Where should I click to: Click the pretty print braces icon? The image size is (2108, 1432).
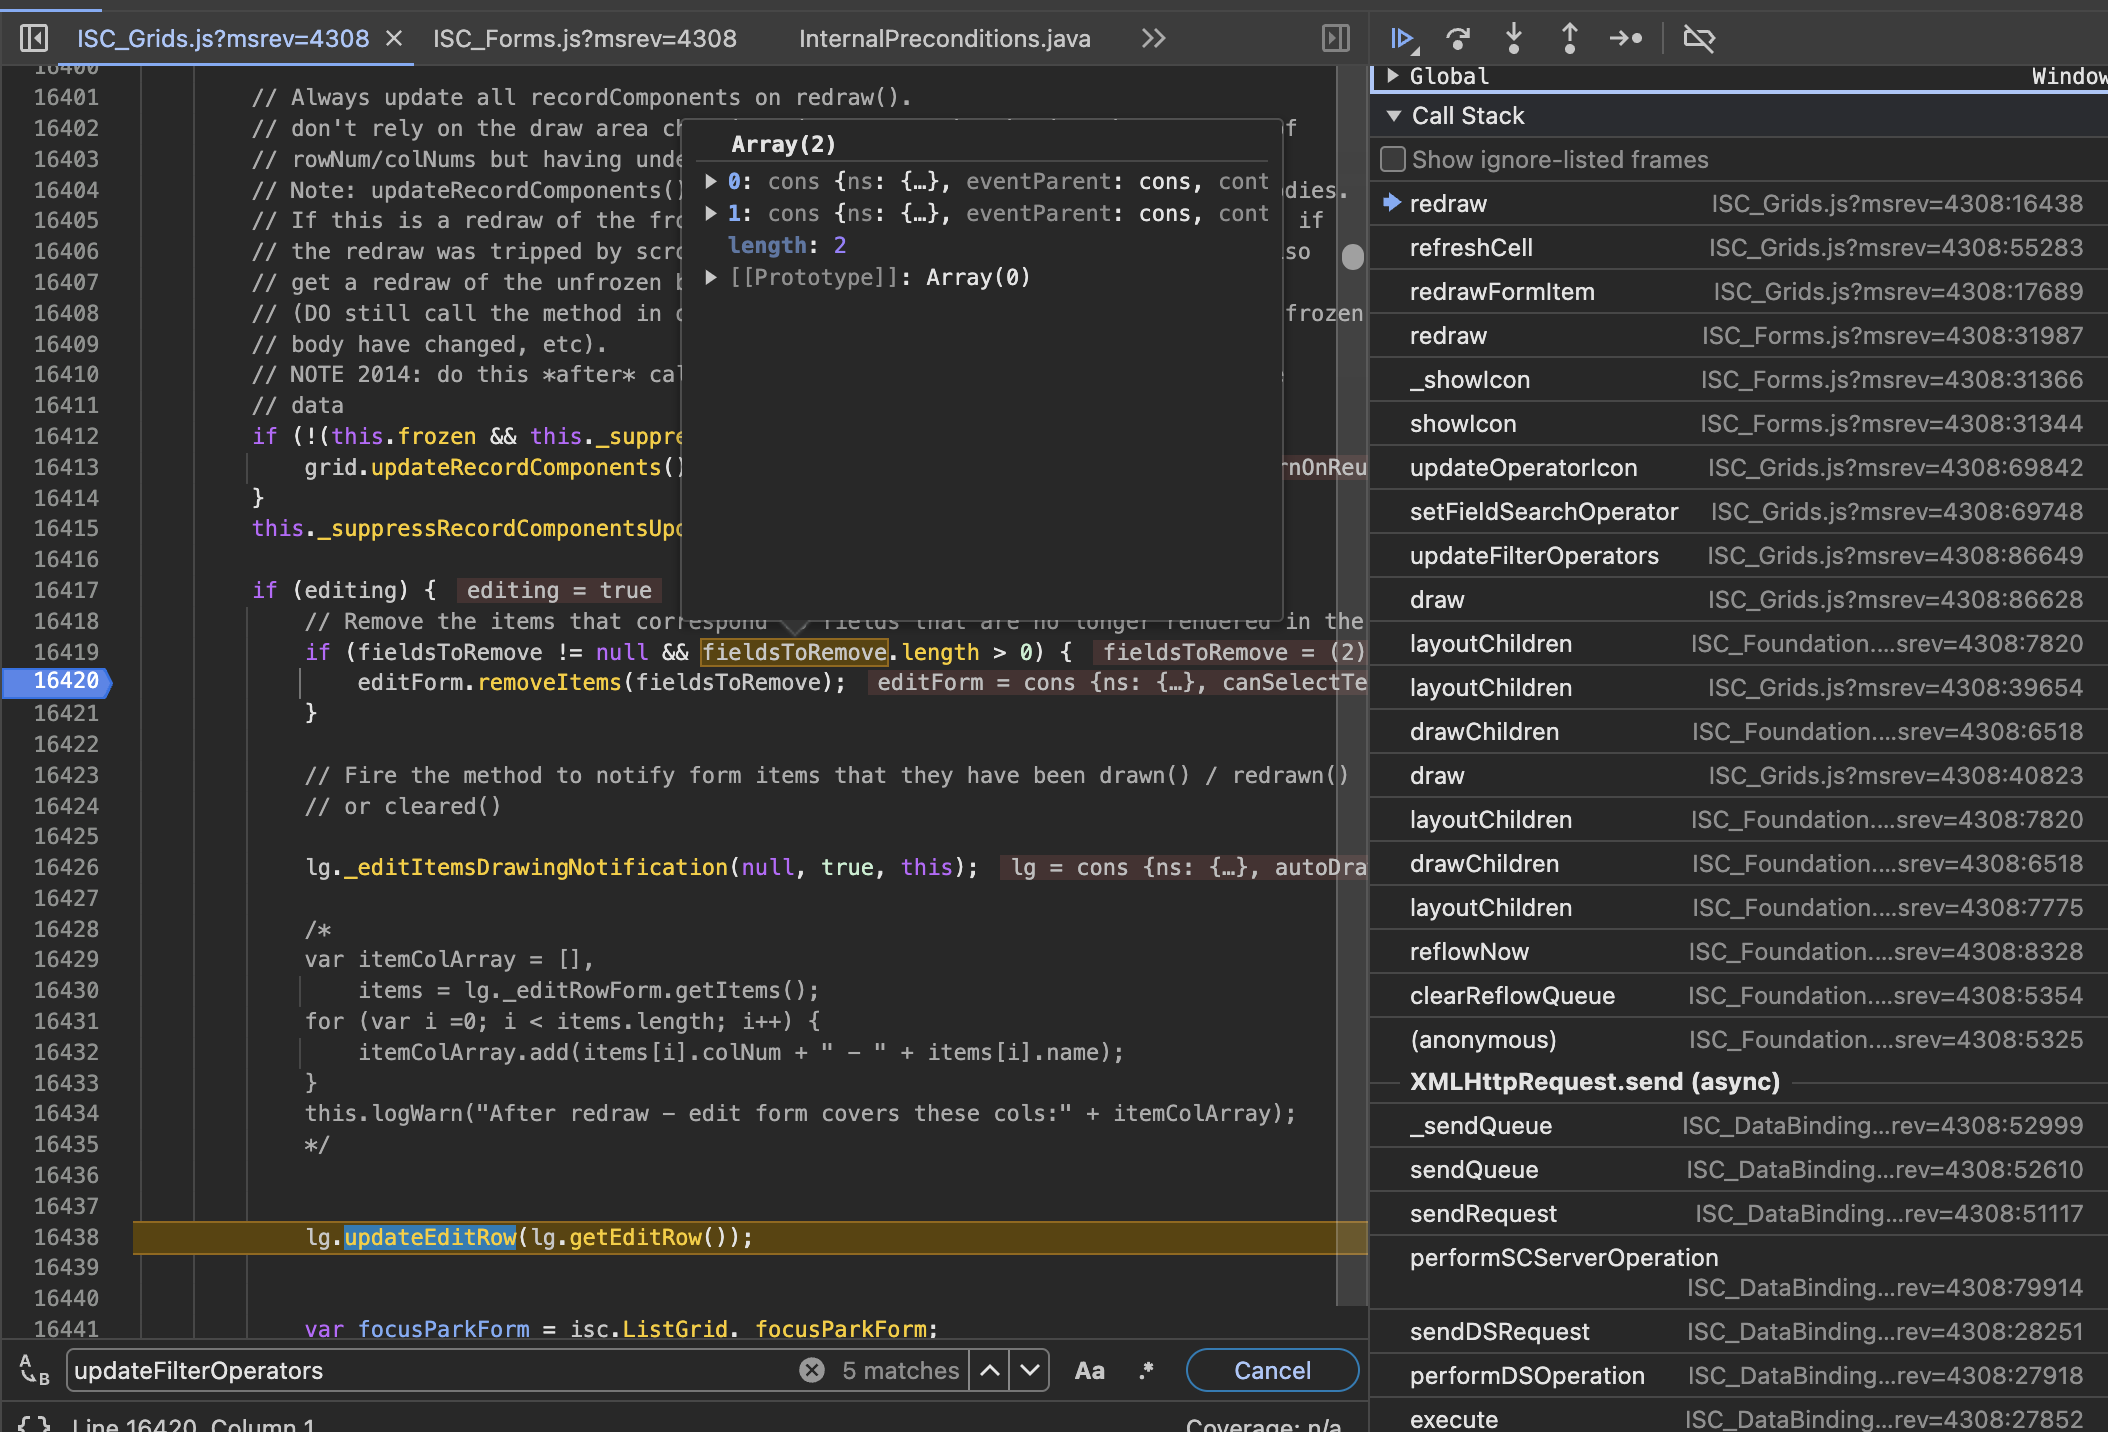(34, 1424)
